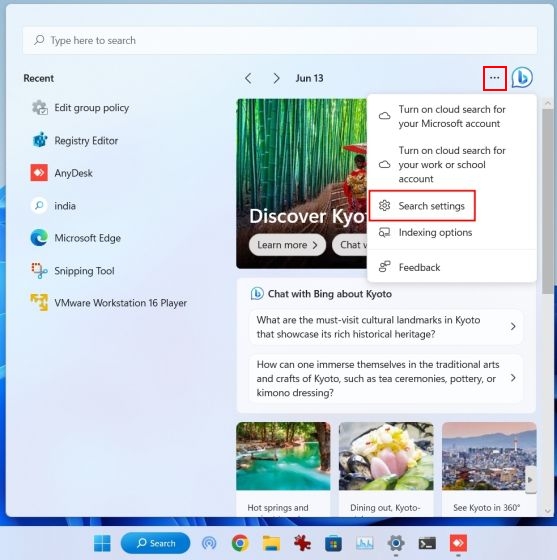Open Google Chrome from taskbar
557x560 pixels.
(x=240, y=544)
